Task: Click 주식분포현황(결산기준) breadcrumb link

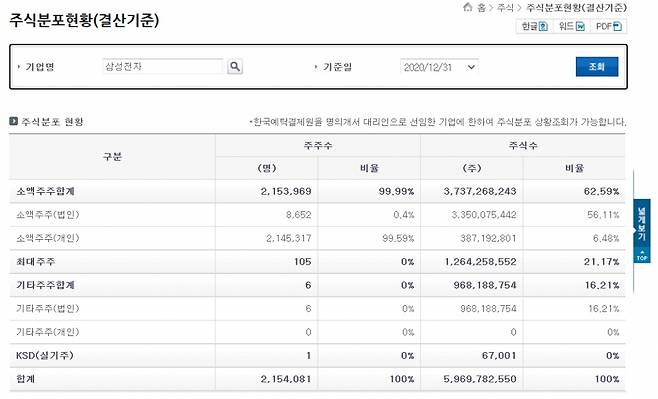Action: coord(577,8)
